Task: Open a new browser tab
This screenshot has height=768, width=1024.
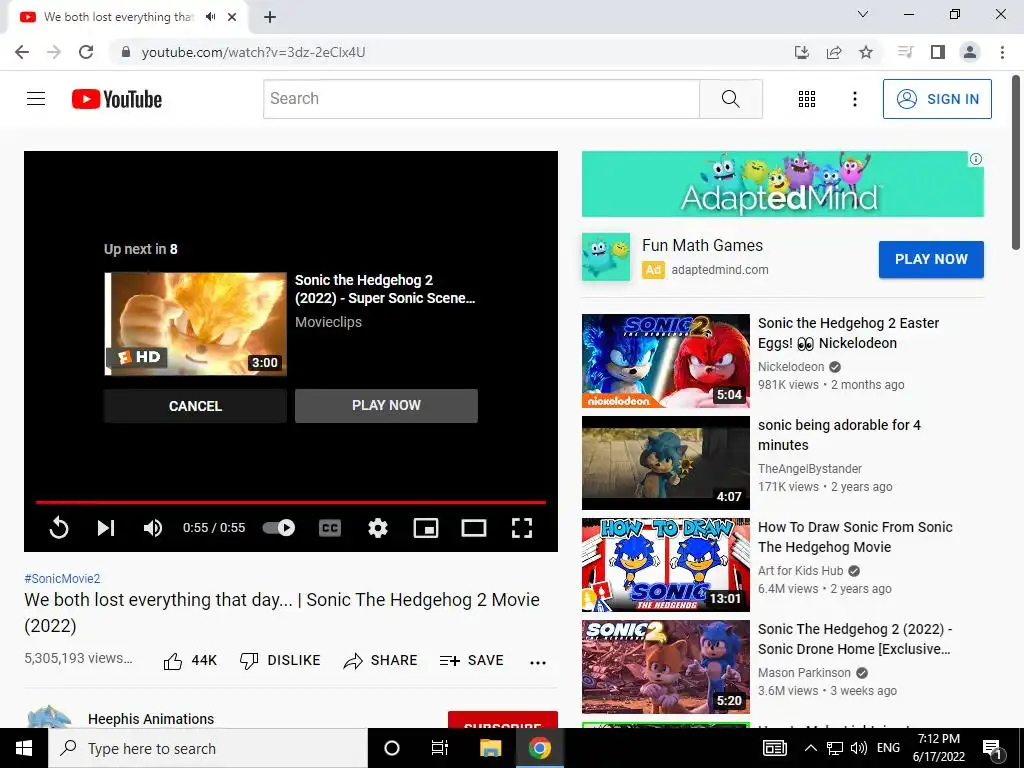Action: click(270, 18)
